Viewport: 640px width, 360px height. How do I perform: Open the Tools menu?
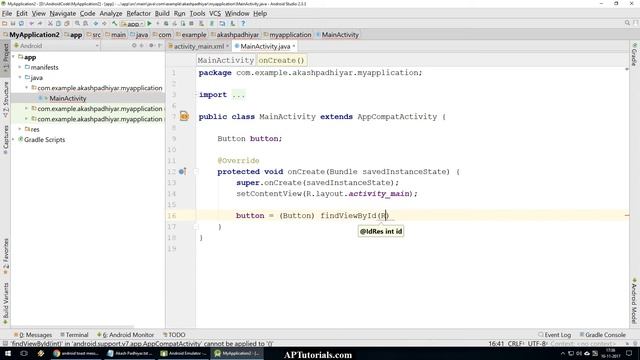coord(197,13)
